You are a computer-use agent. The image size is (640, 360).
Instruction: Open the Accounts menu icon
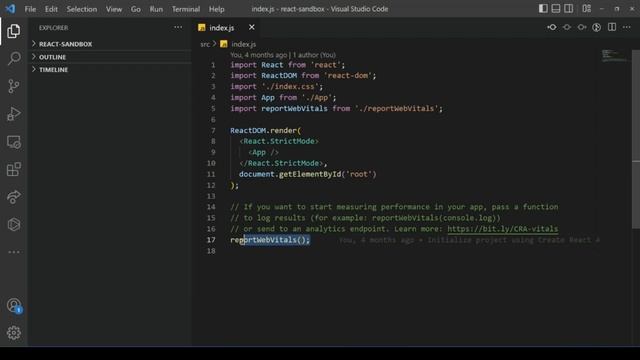click(x=13, y=305)
